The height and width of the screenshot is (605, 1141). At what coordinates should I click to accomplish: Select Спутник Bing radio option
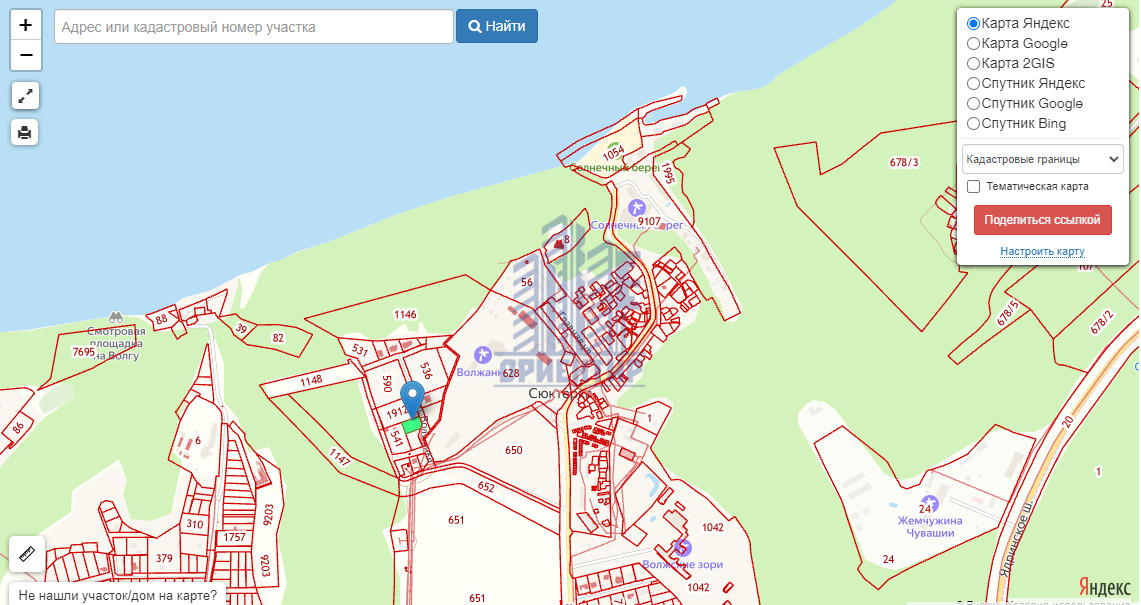pyautogui.click(x=973, y=124)
